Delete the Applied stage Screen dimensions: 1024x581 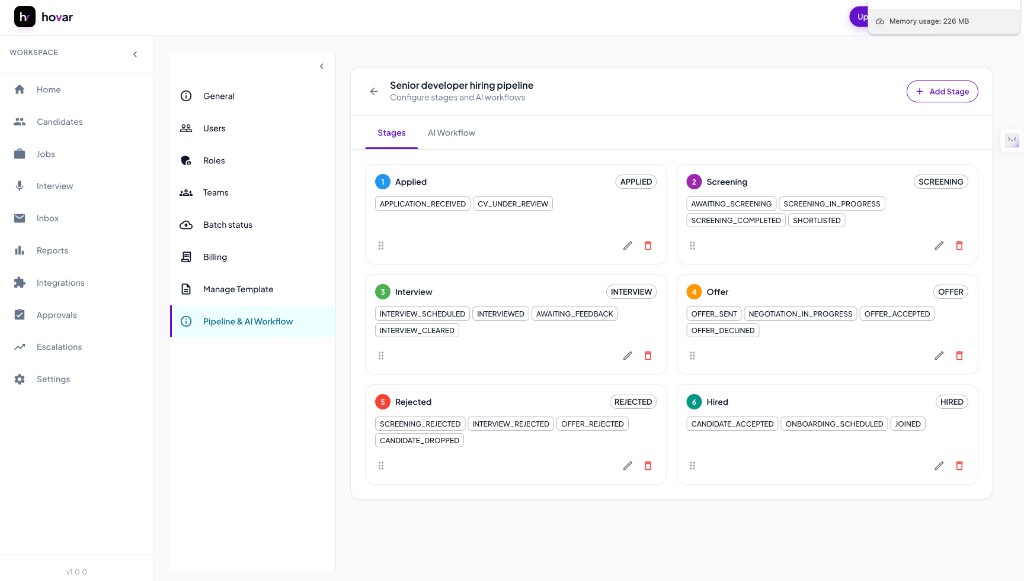648,245
